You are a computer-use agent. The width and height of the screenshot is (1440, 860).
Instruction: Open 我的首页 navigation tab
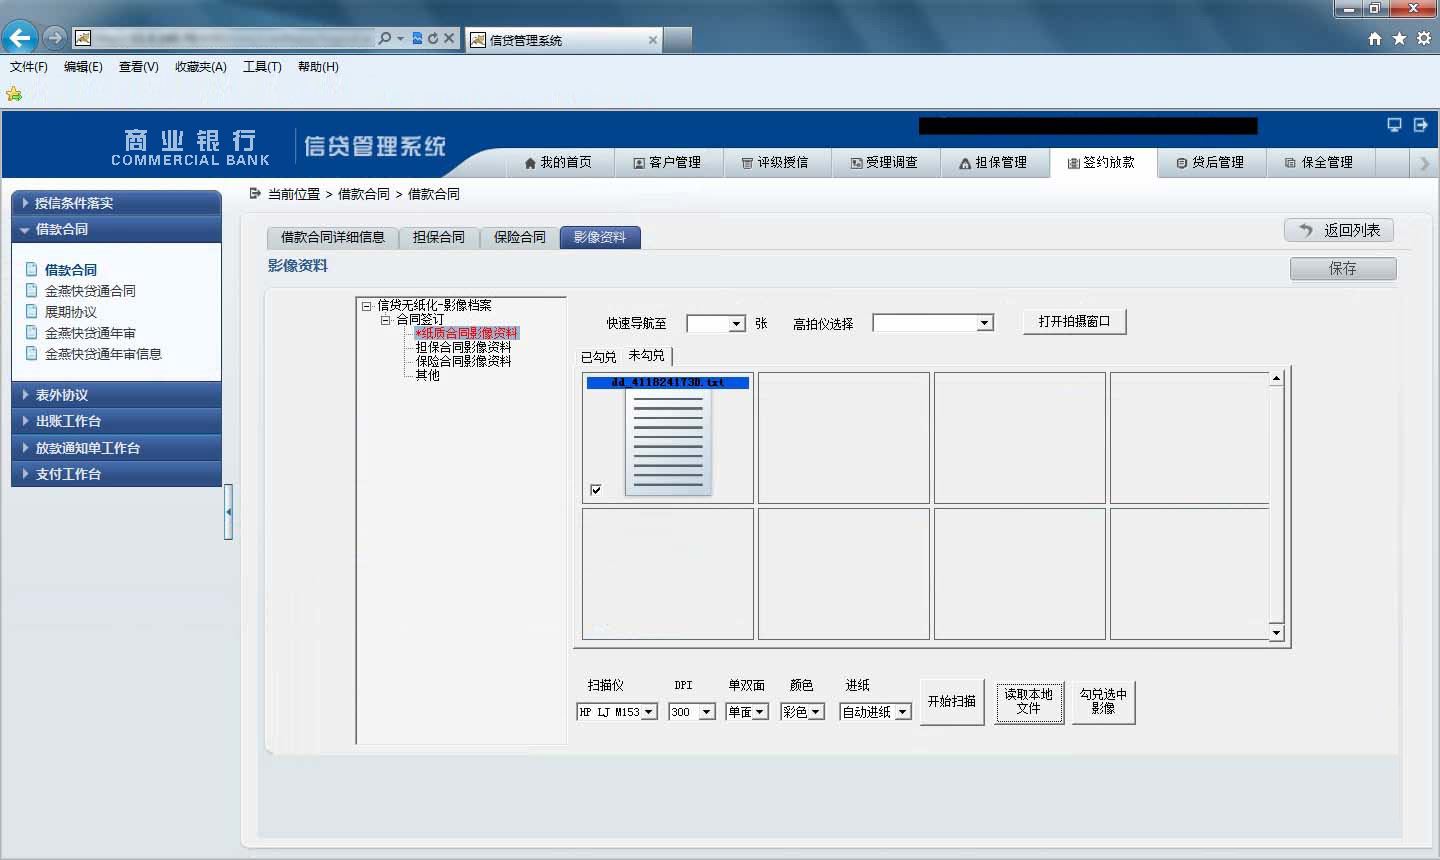558,162
